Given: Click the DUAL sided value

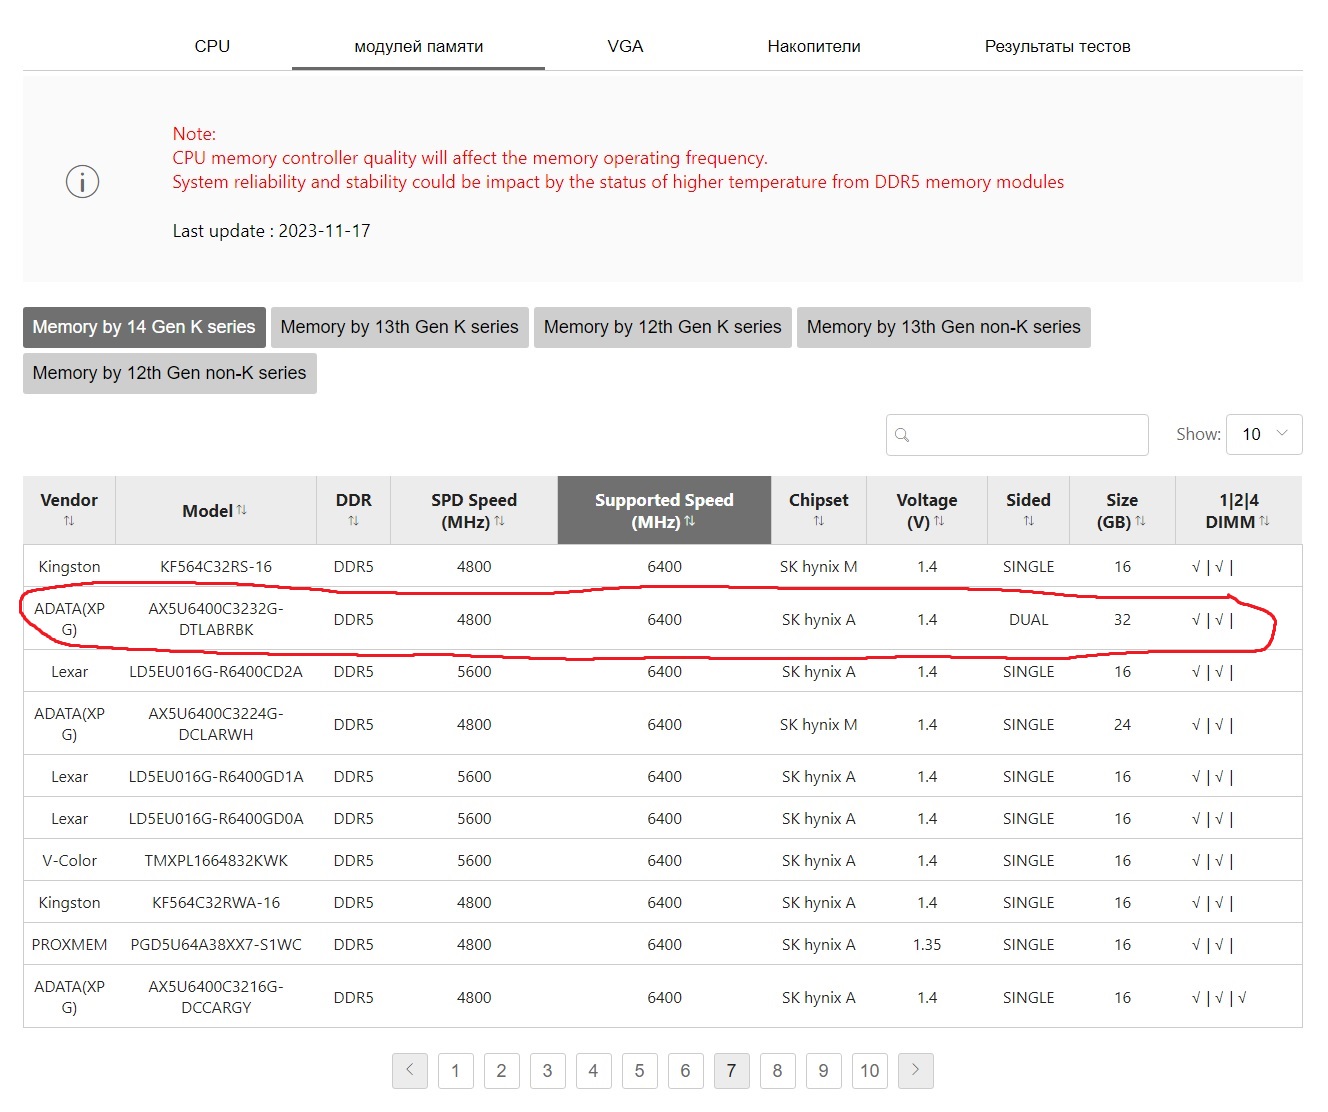Looking at the screenshot, I should click(x=1028, y=619).
